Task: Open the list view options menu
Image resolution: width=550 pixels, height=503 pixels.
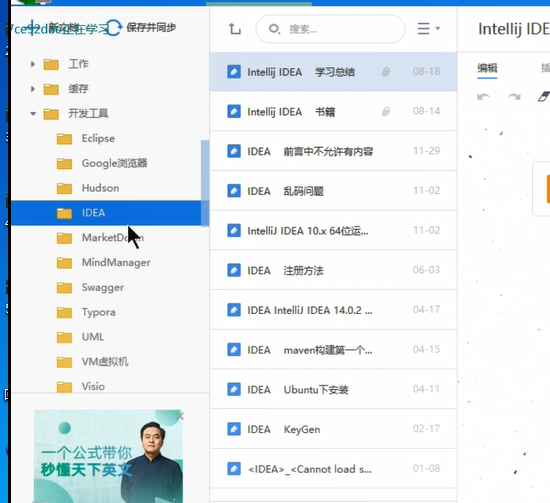Action: (x=428, y=28)
